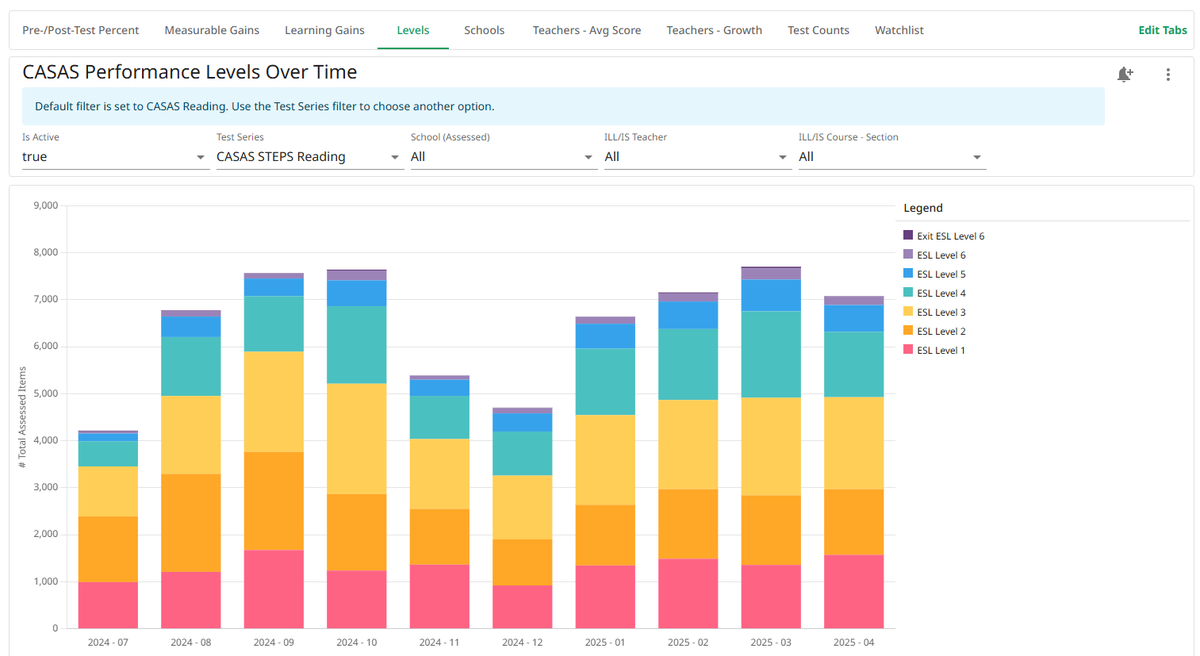Select ESL Level 1 legend swatch
This screenshot has width=1200, height=656.
[x=908, y=350]
